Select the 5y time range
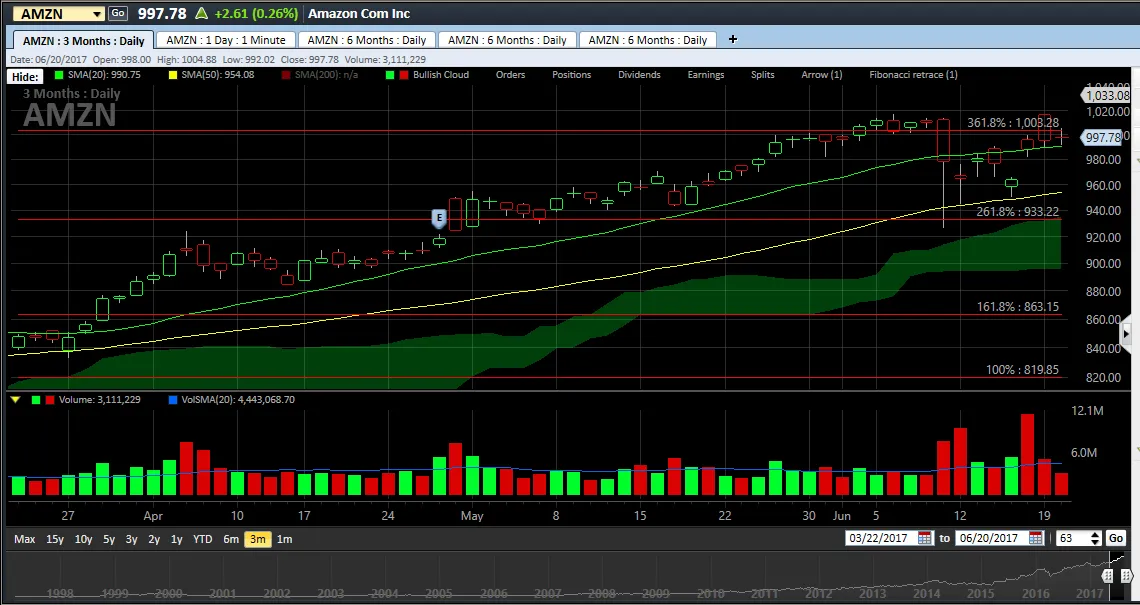This screenshot has width=1140, height=605. [x=109, y=539]
